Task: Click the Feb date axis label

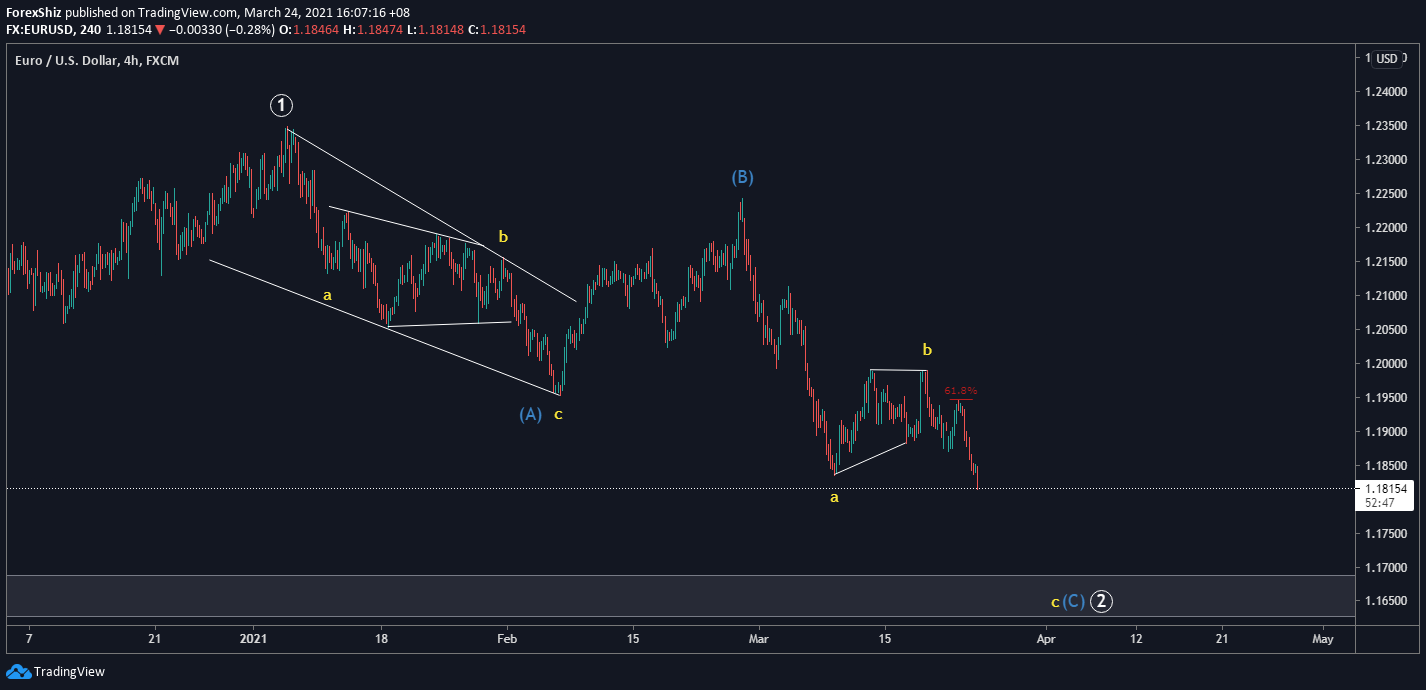Action: coord(507,638)
